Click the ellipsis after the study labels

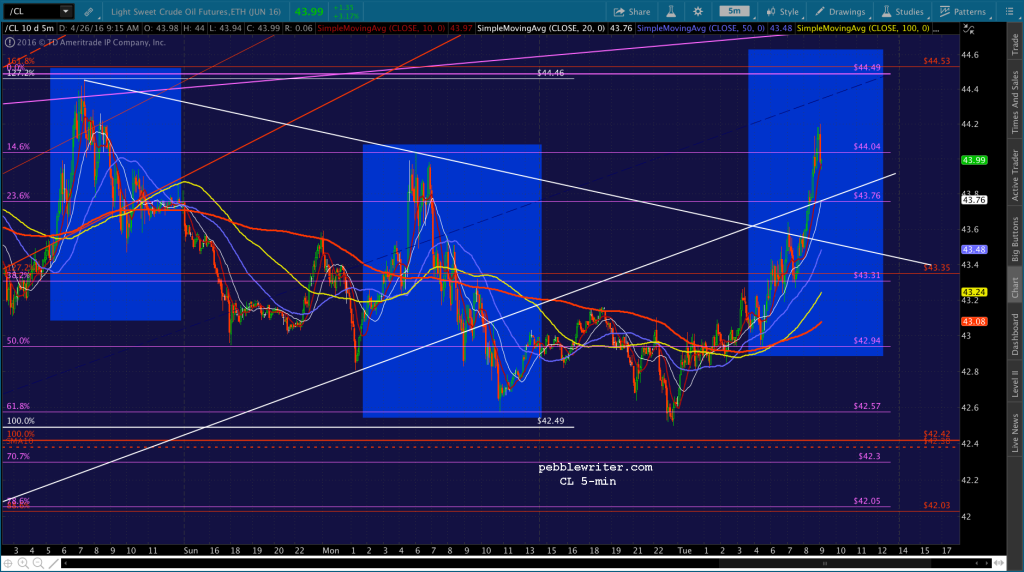(x=936, y=29)
